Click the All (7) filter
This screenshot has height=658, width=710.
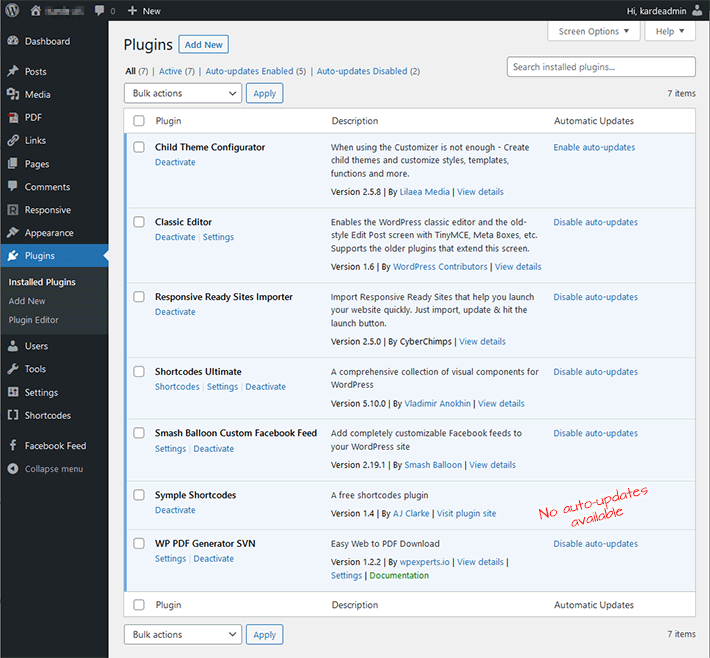136,71
